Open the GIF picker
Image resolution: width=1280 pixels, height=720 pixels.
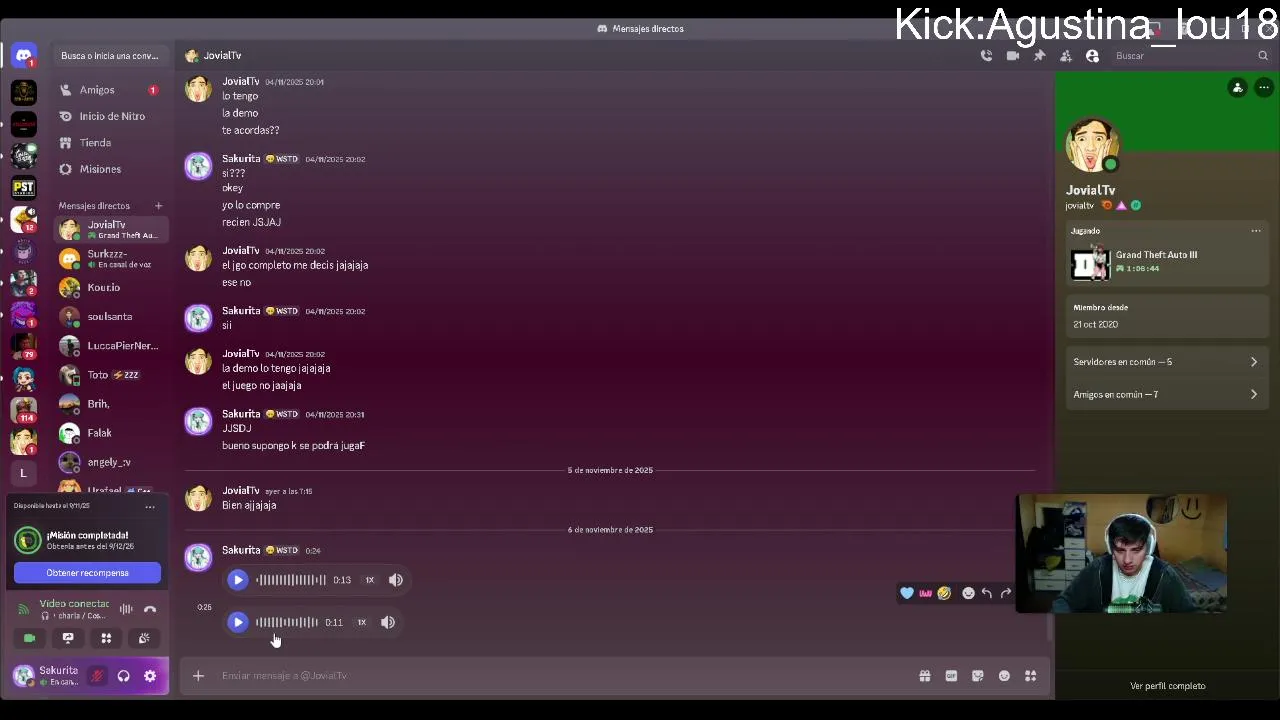(951, 676)
